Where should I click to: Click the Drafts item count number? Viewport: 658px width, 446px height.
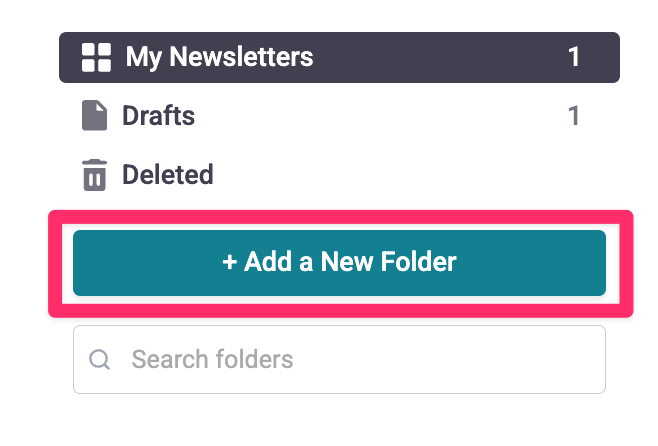point(574,116)
